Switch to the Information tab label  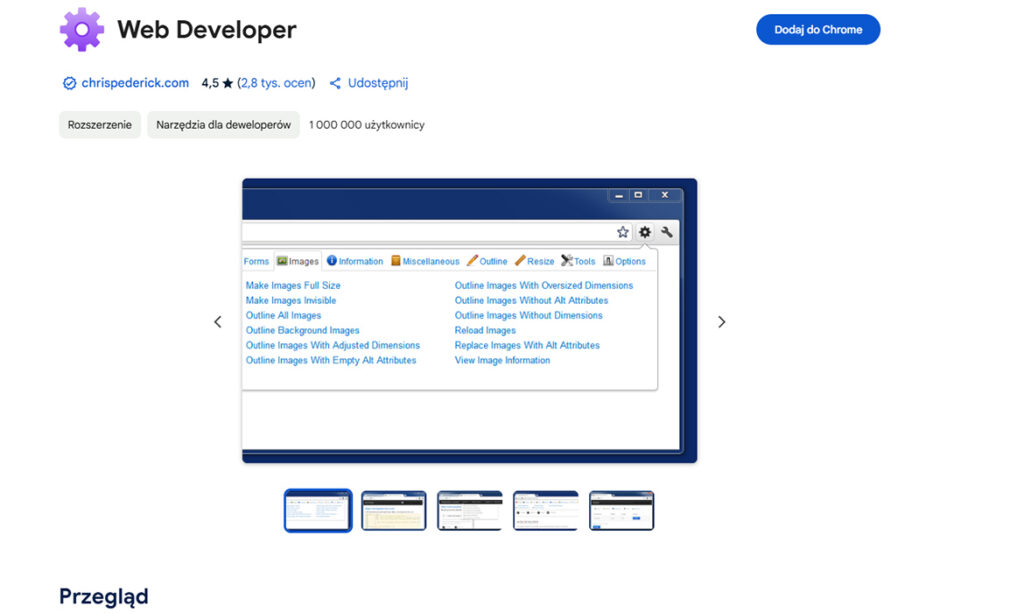[360, 261]
